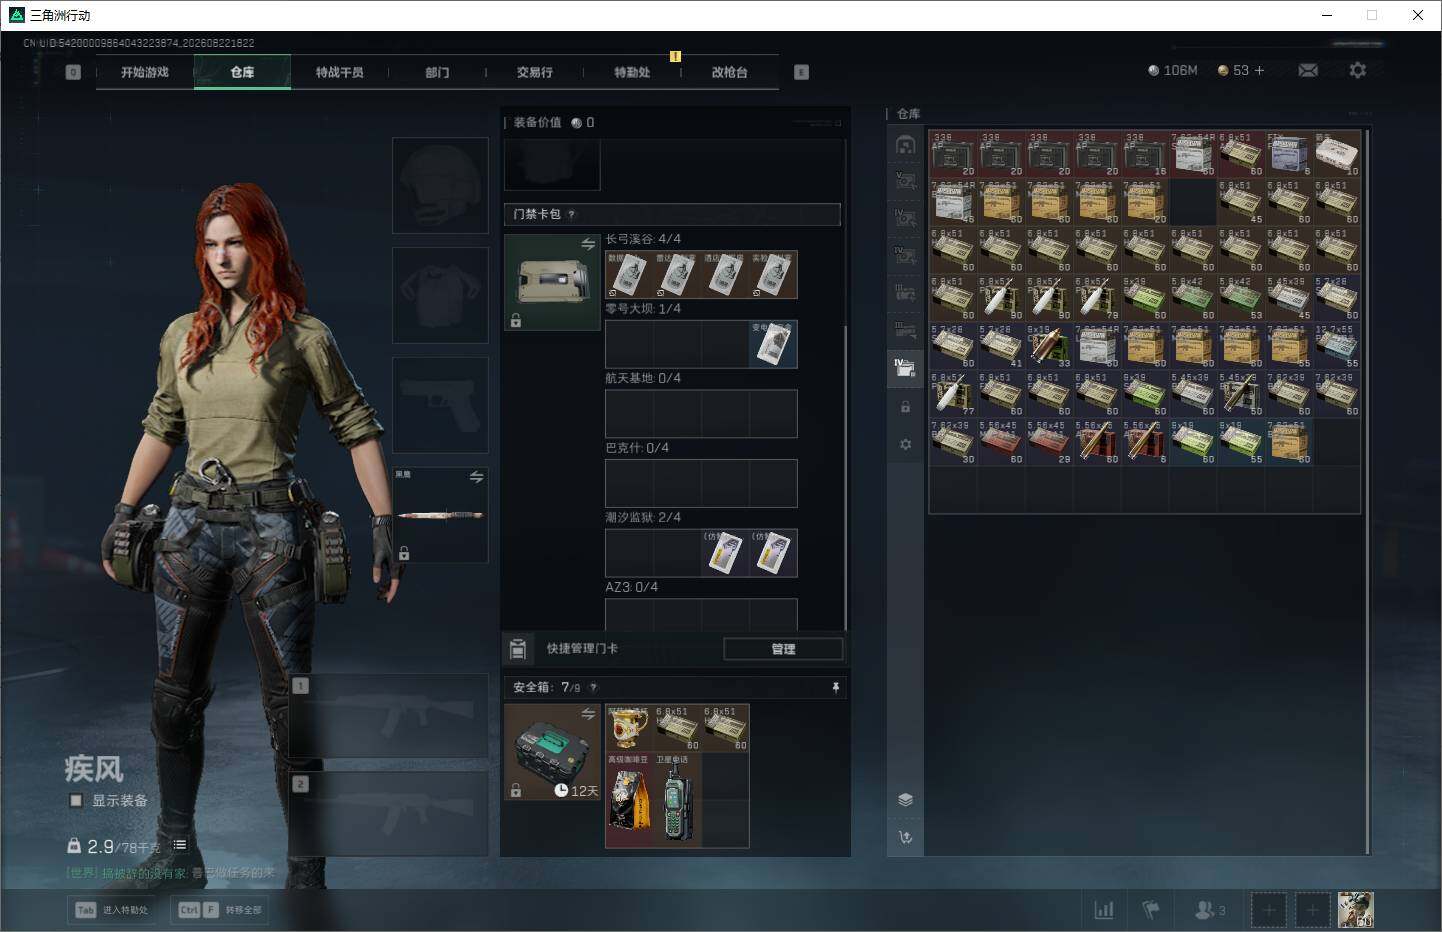Click the 潮汐监狱: 2/4 label
Image resolution: width=1442 pixels, height=932 pixels.
click(x=643, y=517)
